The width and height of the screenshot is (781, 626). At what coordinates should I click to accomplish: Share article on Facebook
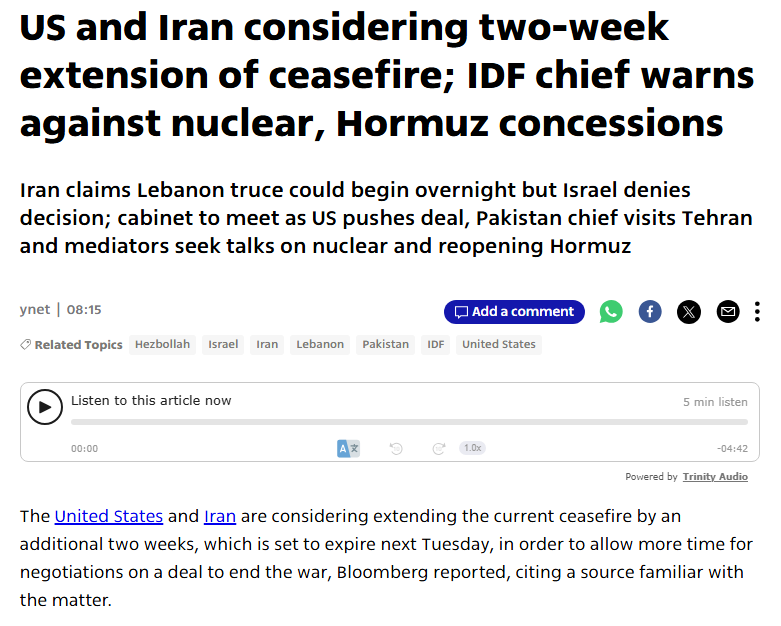click(x=650, y=311)
